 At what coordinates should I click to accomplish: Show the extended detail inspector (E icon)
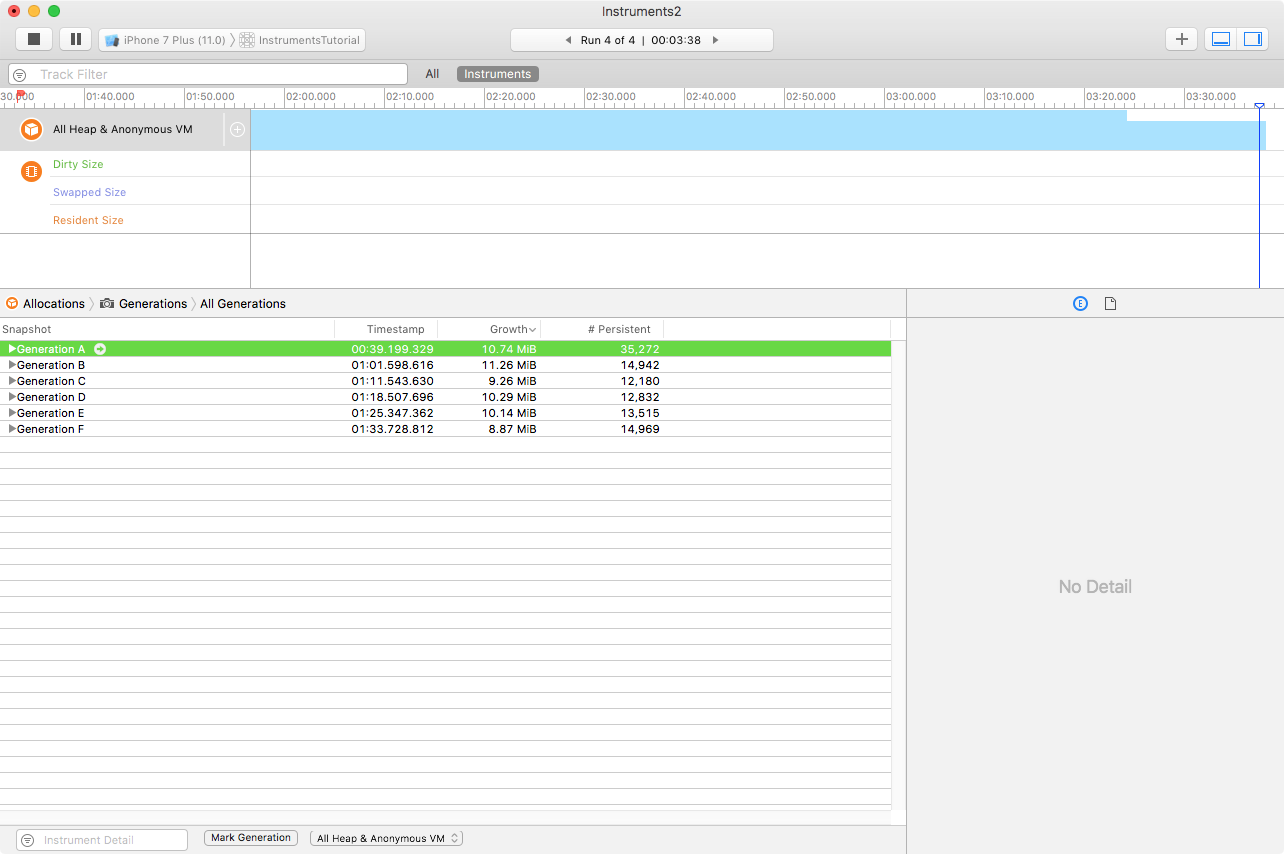click(1080, 304)
